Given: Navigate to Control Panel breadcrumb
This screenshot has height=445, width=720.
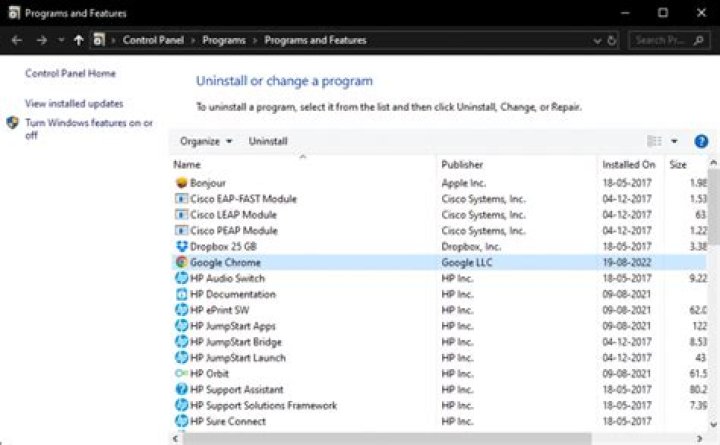Looking at the screenshot, I should click(153, 40).
